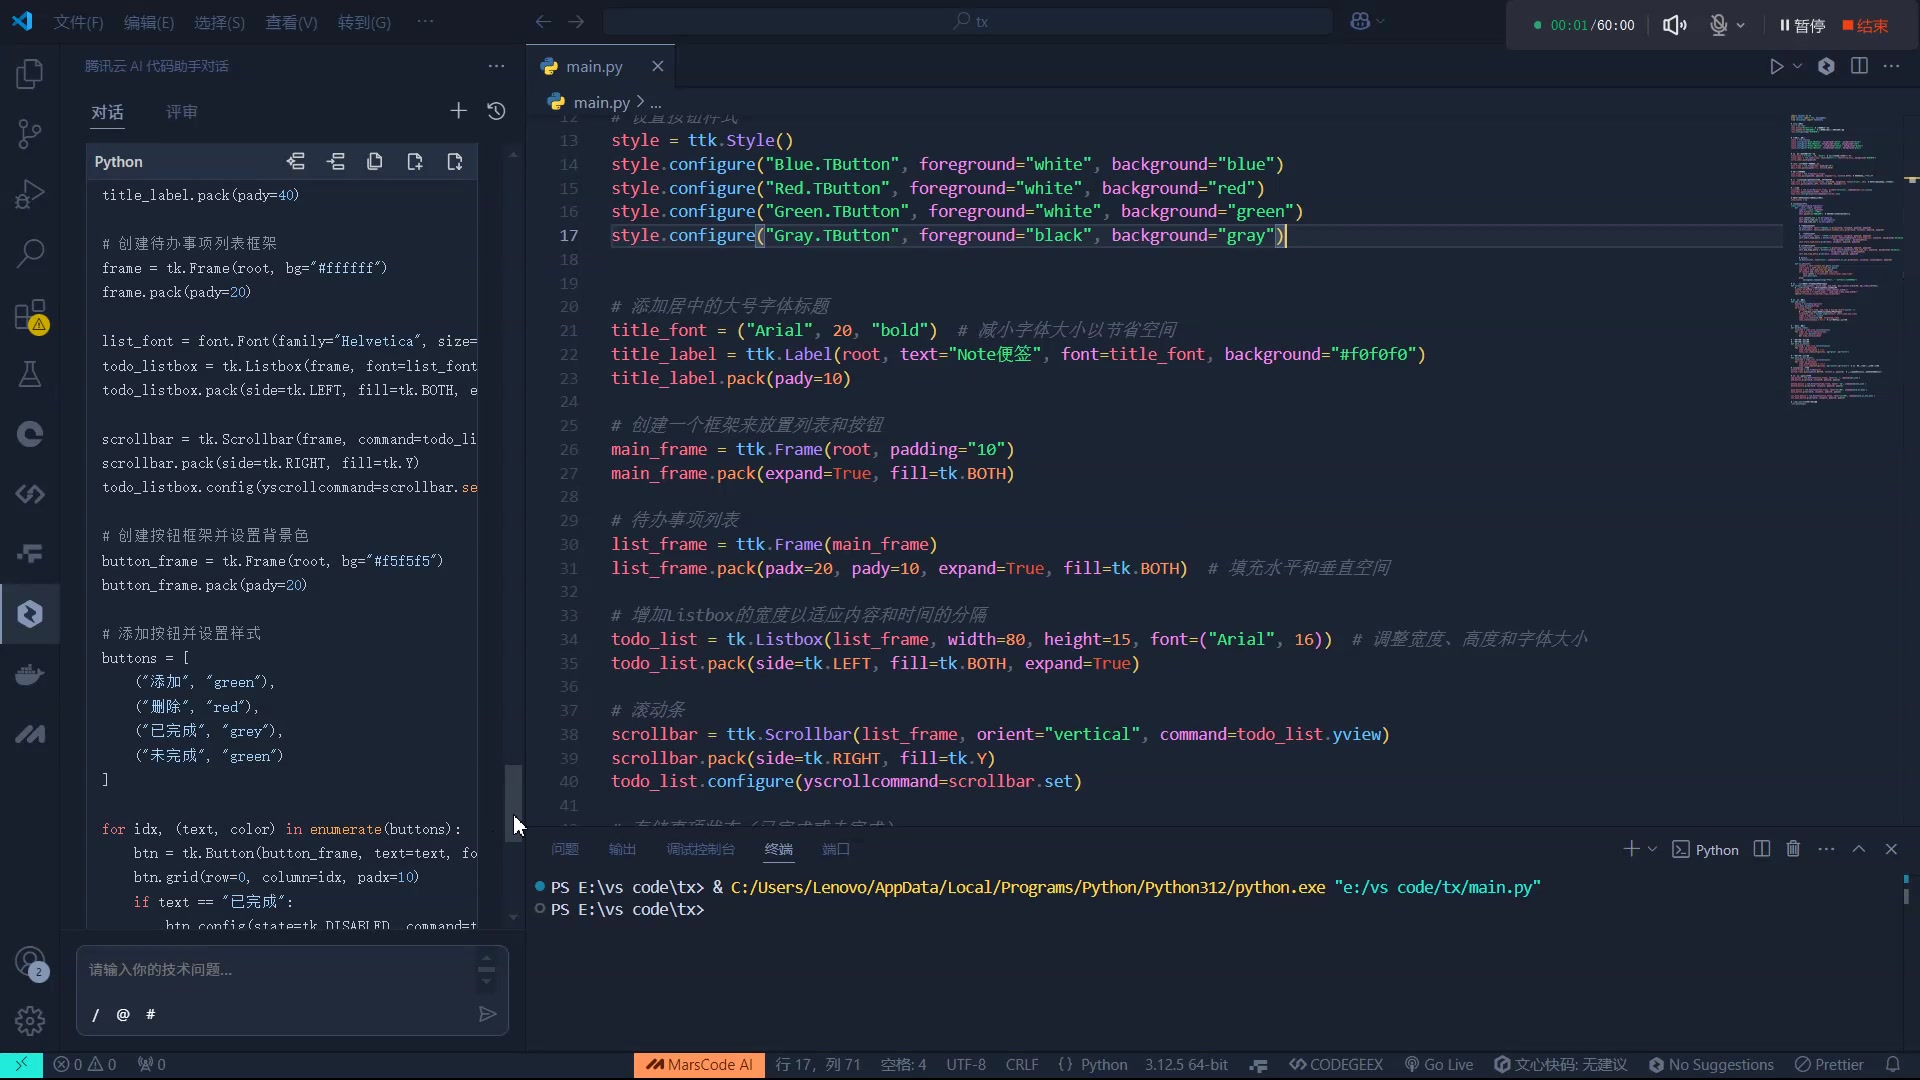1920x1080 pixels.
Task: Toggle the split editor layout button
Action: (1859, 66)
